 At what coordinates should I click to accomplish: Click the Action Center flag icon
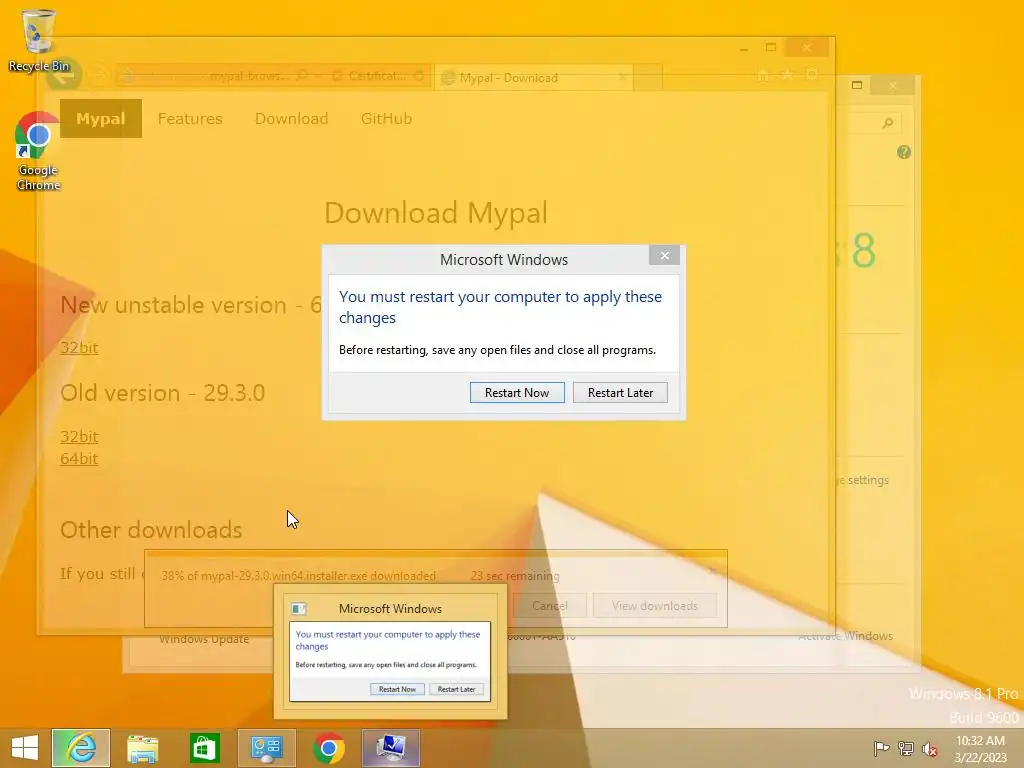pyautogui.click(x=881, y=748)
